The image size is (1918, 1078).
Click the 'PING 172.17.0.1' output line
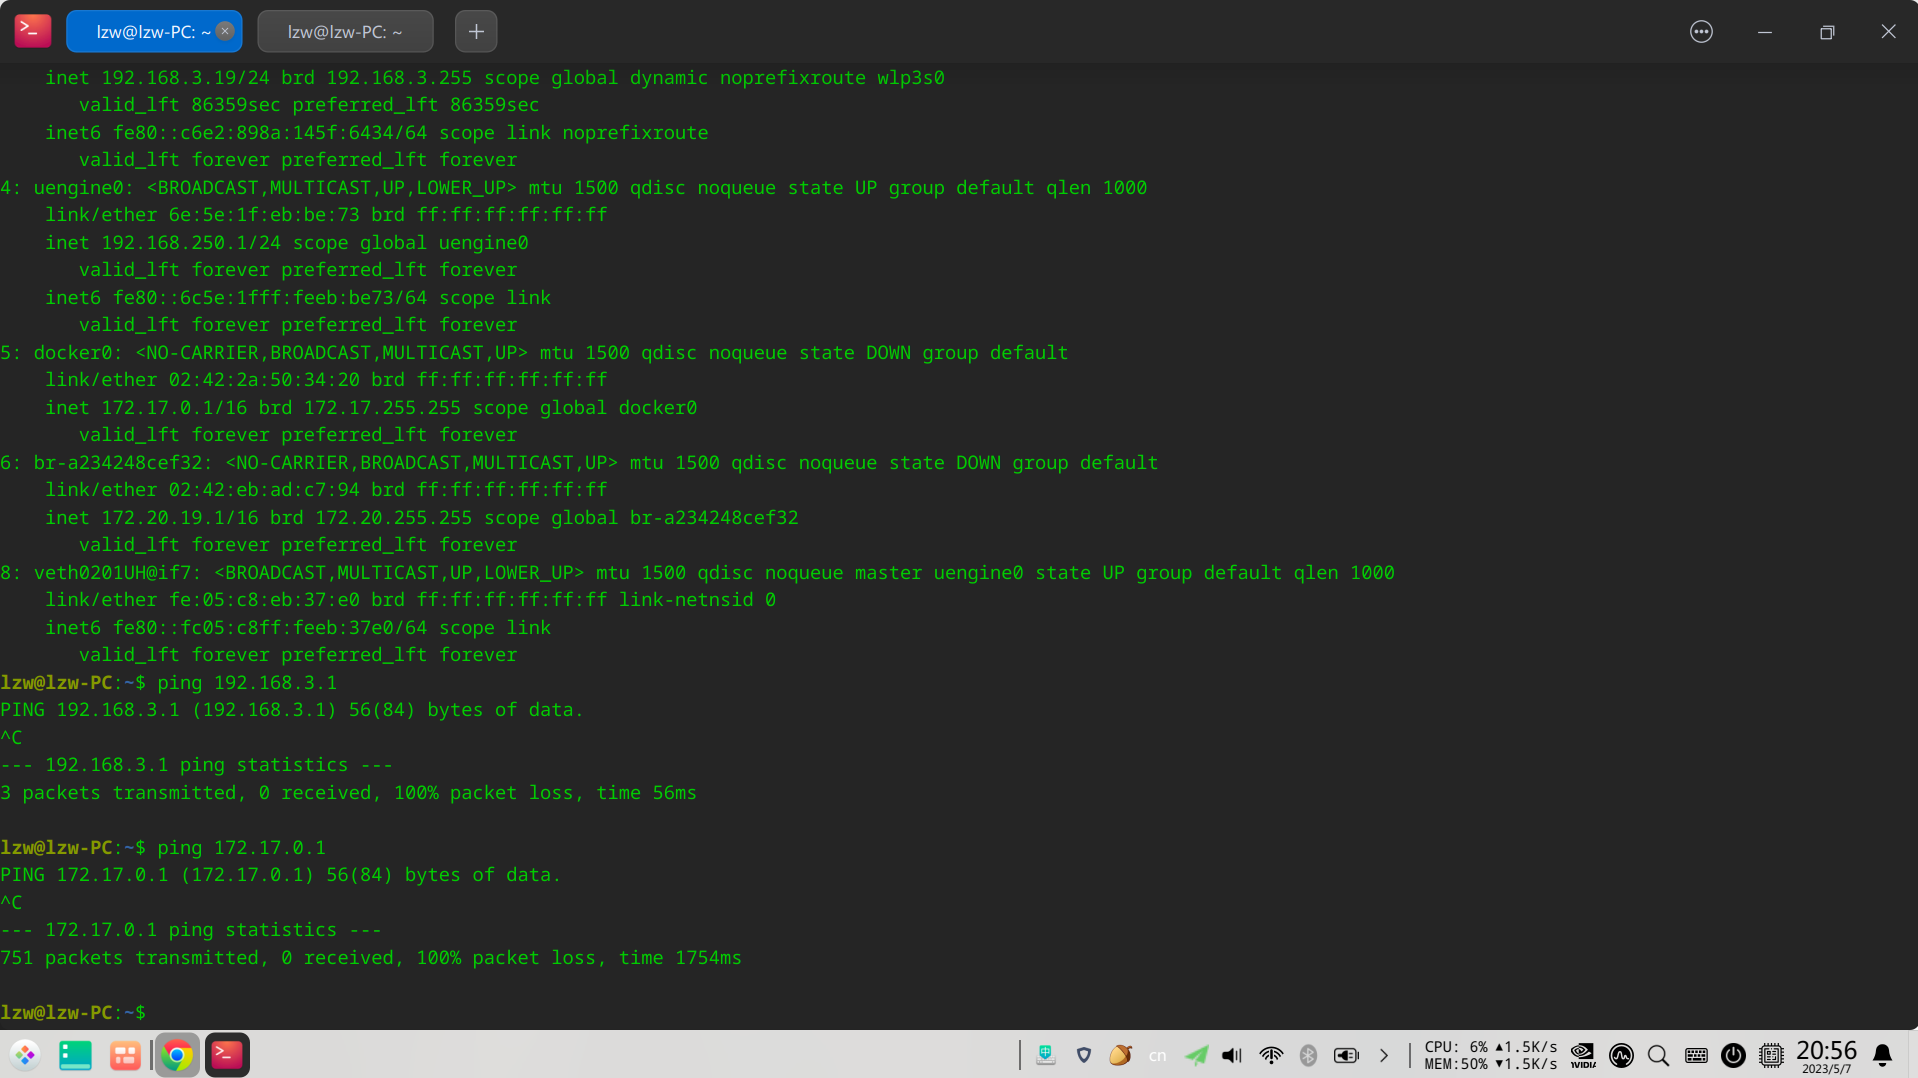[281, 875]
